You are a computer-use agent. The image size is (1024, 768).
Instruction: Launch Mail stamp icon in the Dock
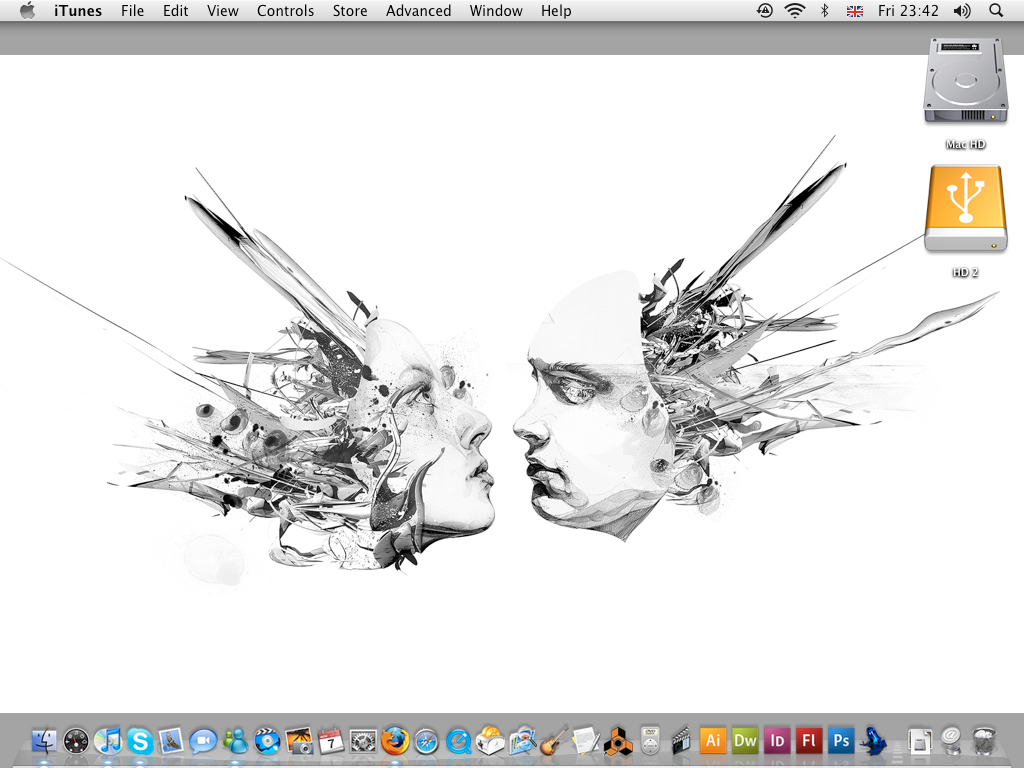click(x=172, y=741)
